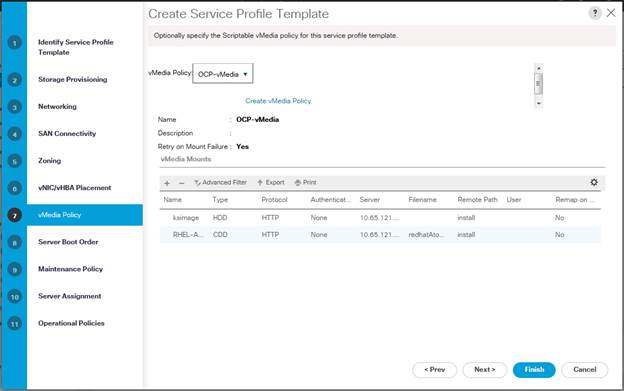The height and width of the screenshot is (391, 624).
Task: Sort by User column header
Action: click(514, 200)
